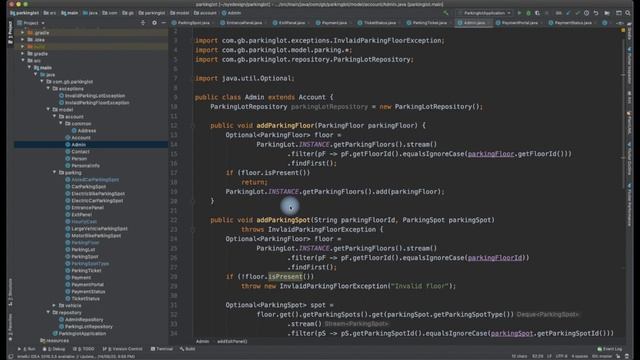Collapse the exceptions package arrow
640x360 pixels.
point(48,89)
